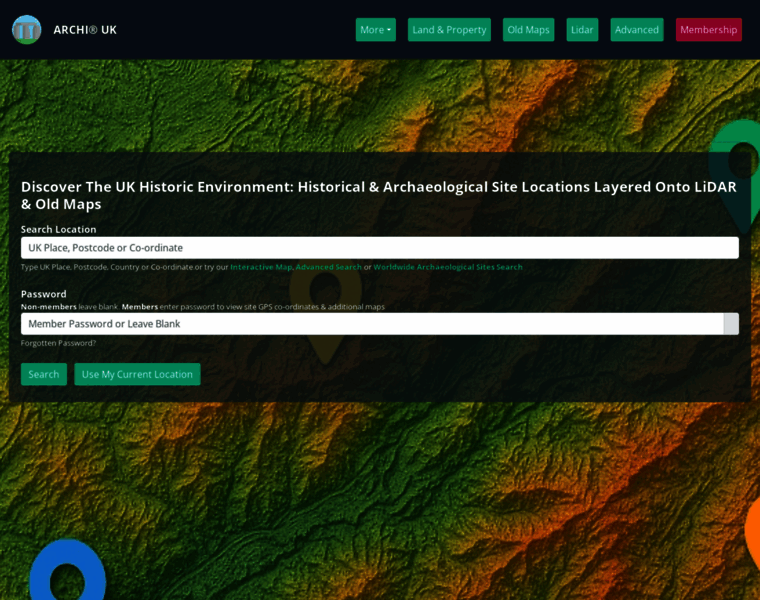Click the ARCHI UK logo icon
The width and height of the screenshot is (760, 600).
(26, 29)
